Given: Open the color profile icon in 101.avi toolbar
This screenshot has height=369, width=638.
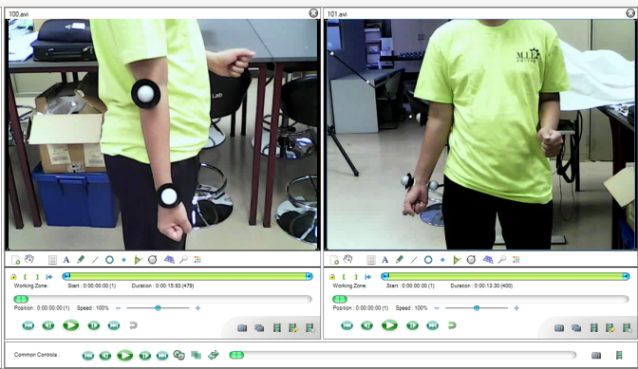Looking at the screenshot, I should (516, 260).
